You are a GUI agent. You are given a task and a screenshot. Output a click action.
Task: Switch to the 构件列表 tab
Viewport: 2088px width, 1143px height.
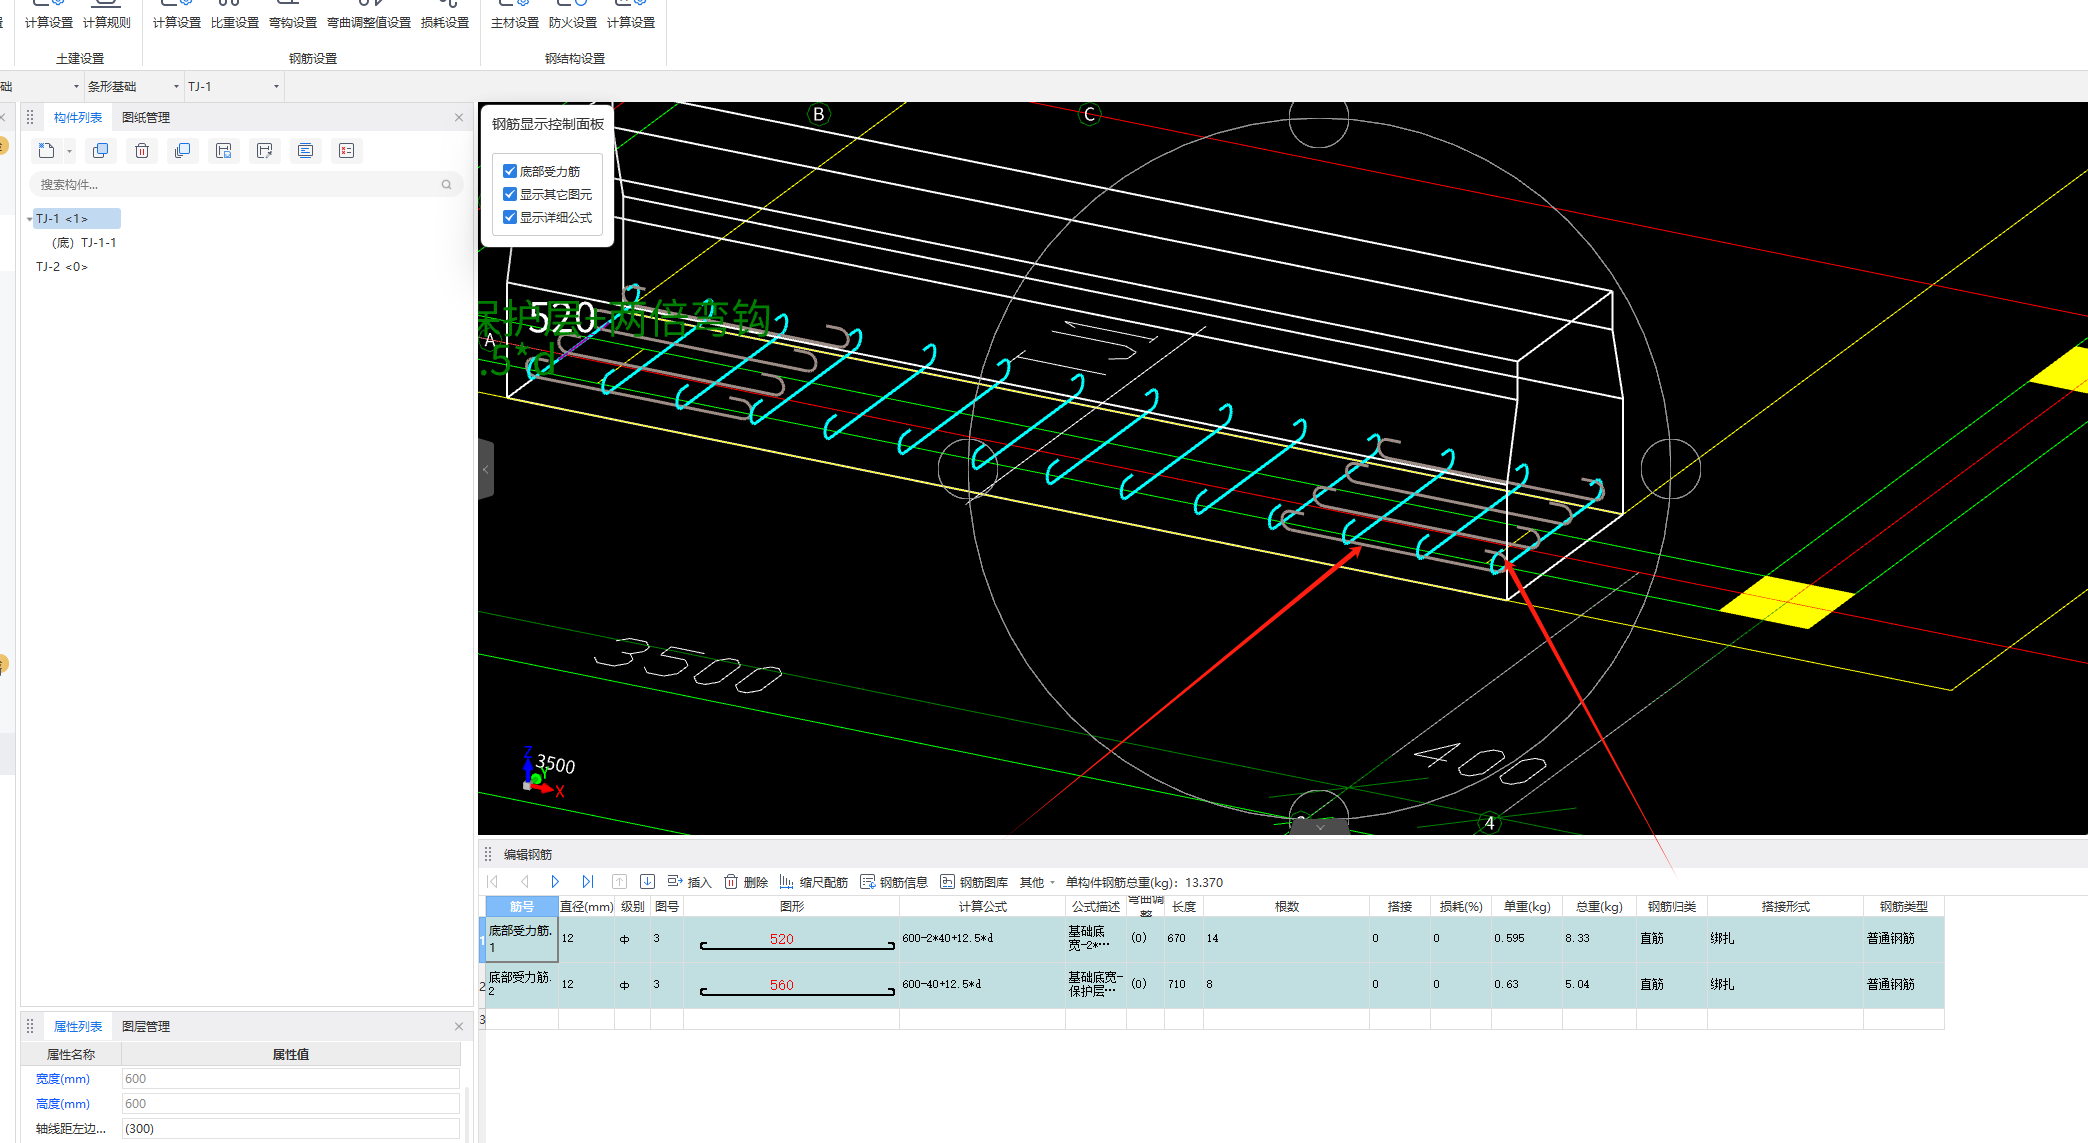point(78,118)
